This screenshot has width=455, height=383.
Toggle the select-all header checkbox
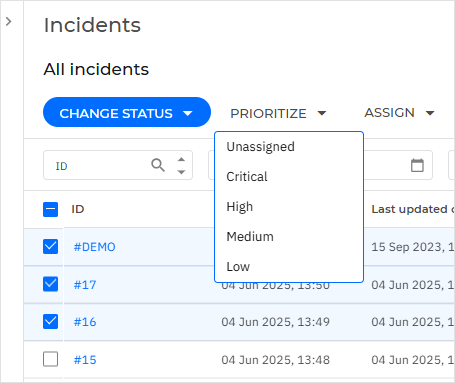pyautogui.click(x=50, y=209)
